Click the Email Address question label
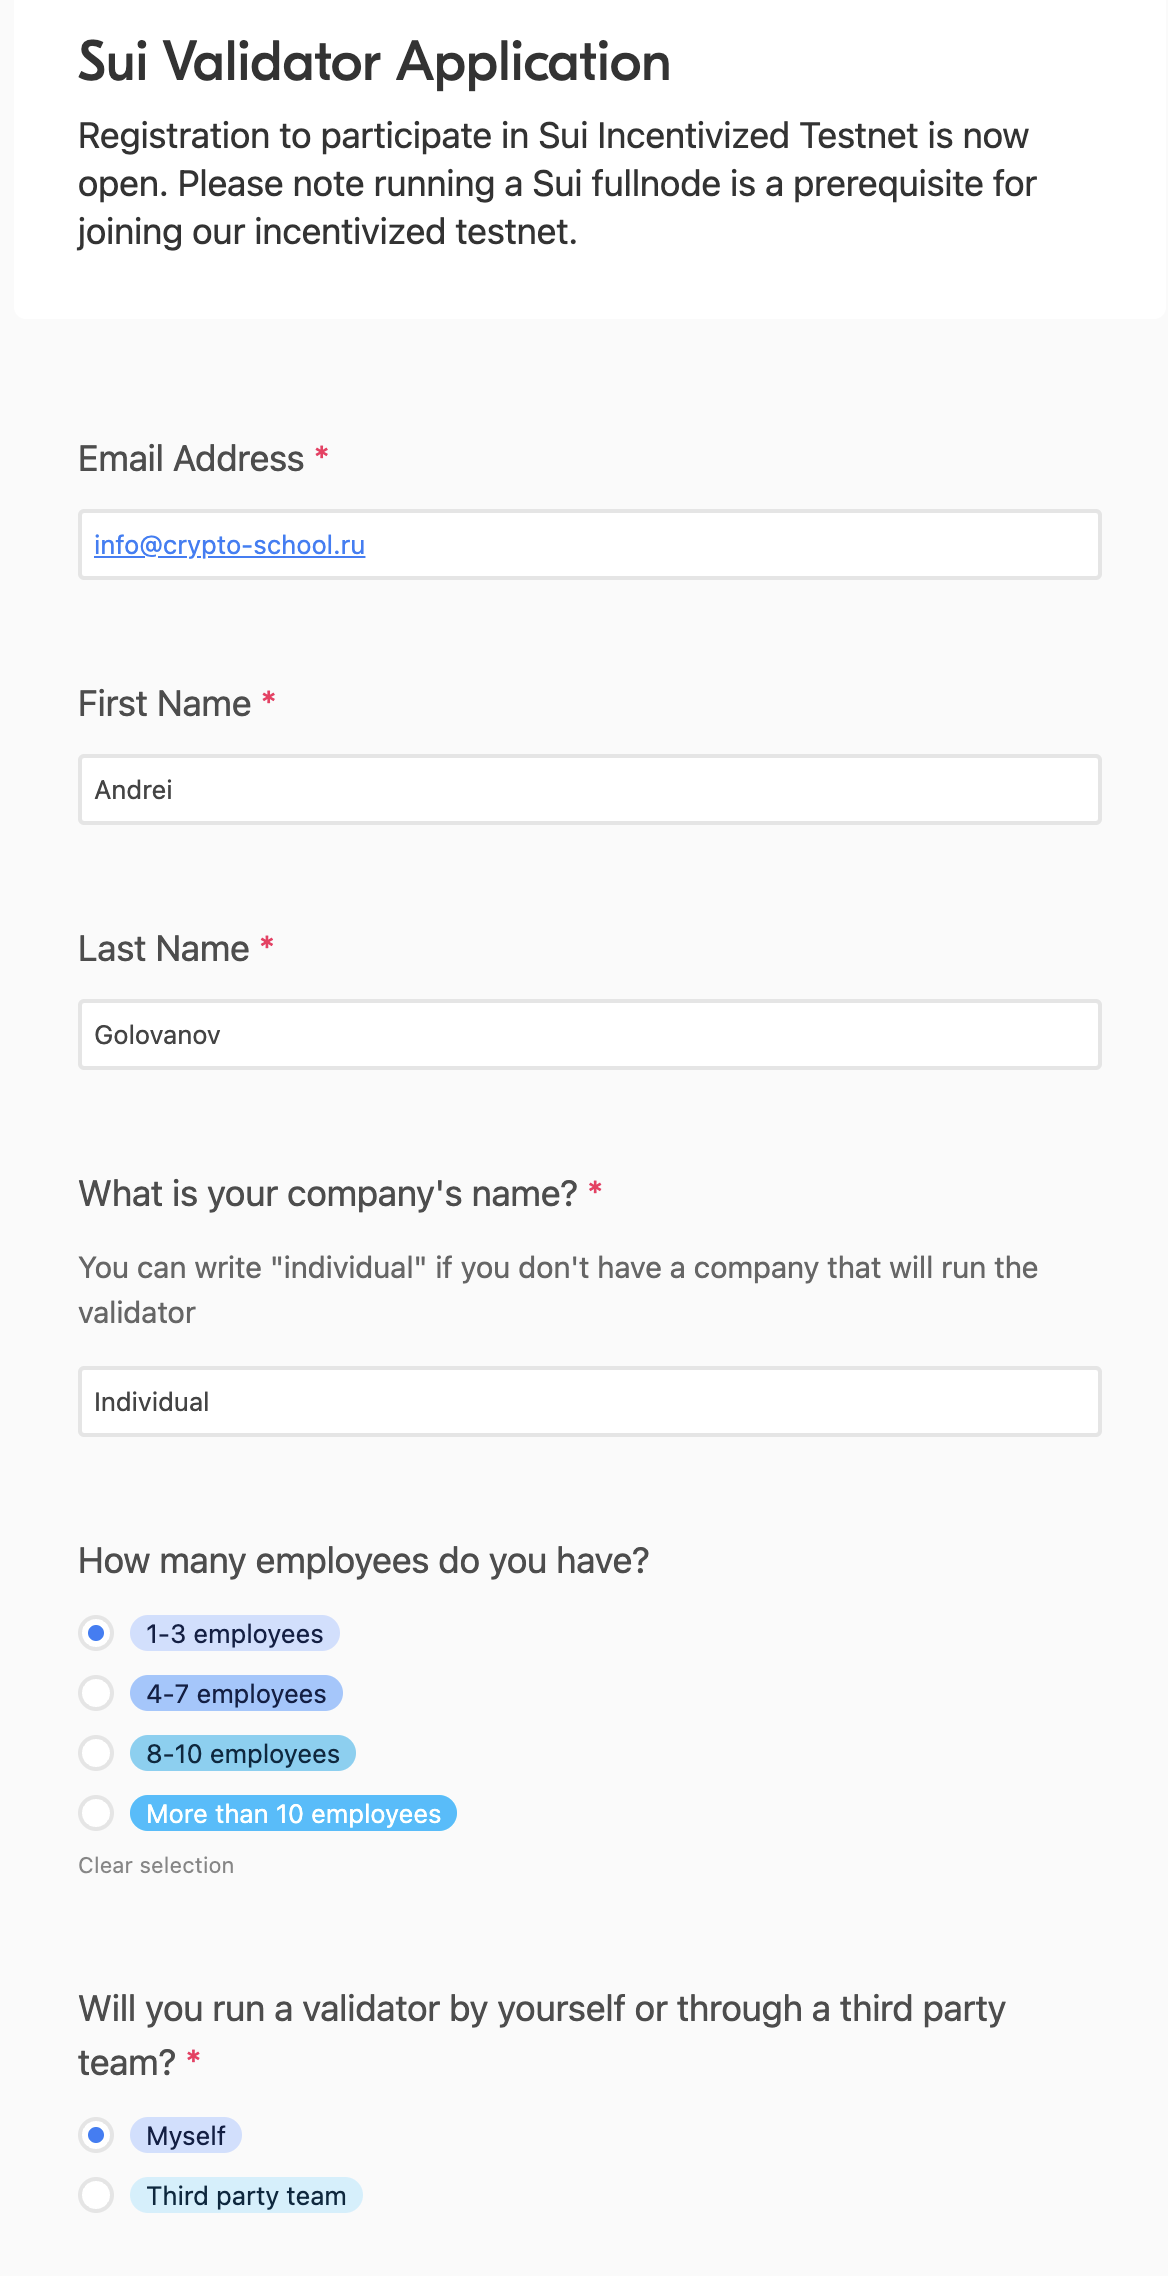This screenshot has width=1168, height=2276. (x=191, y=459)
